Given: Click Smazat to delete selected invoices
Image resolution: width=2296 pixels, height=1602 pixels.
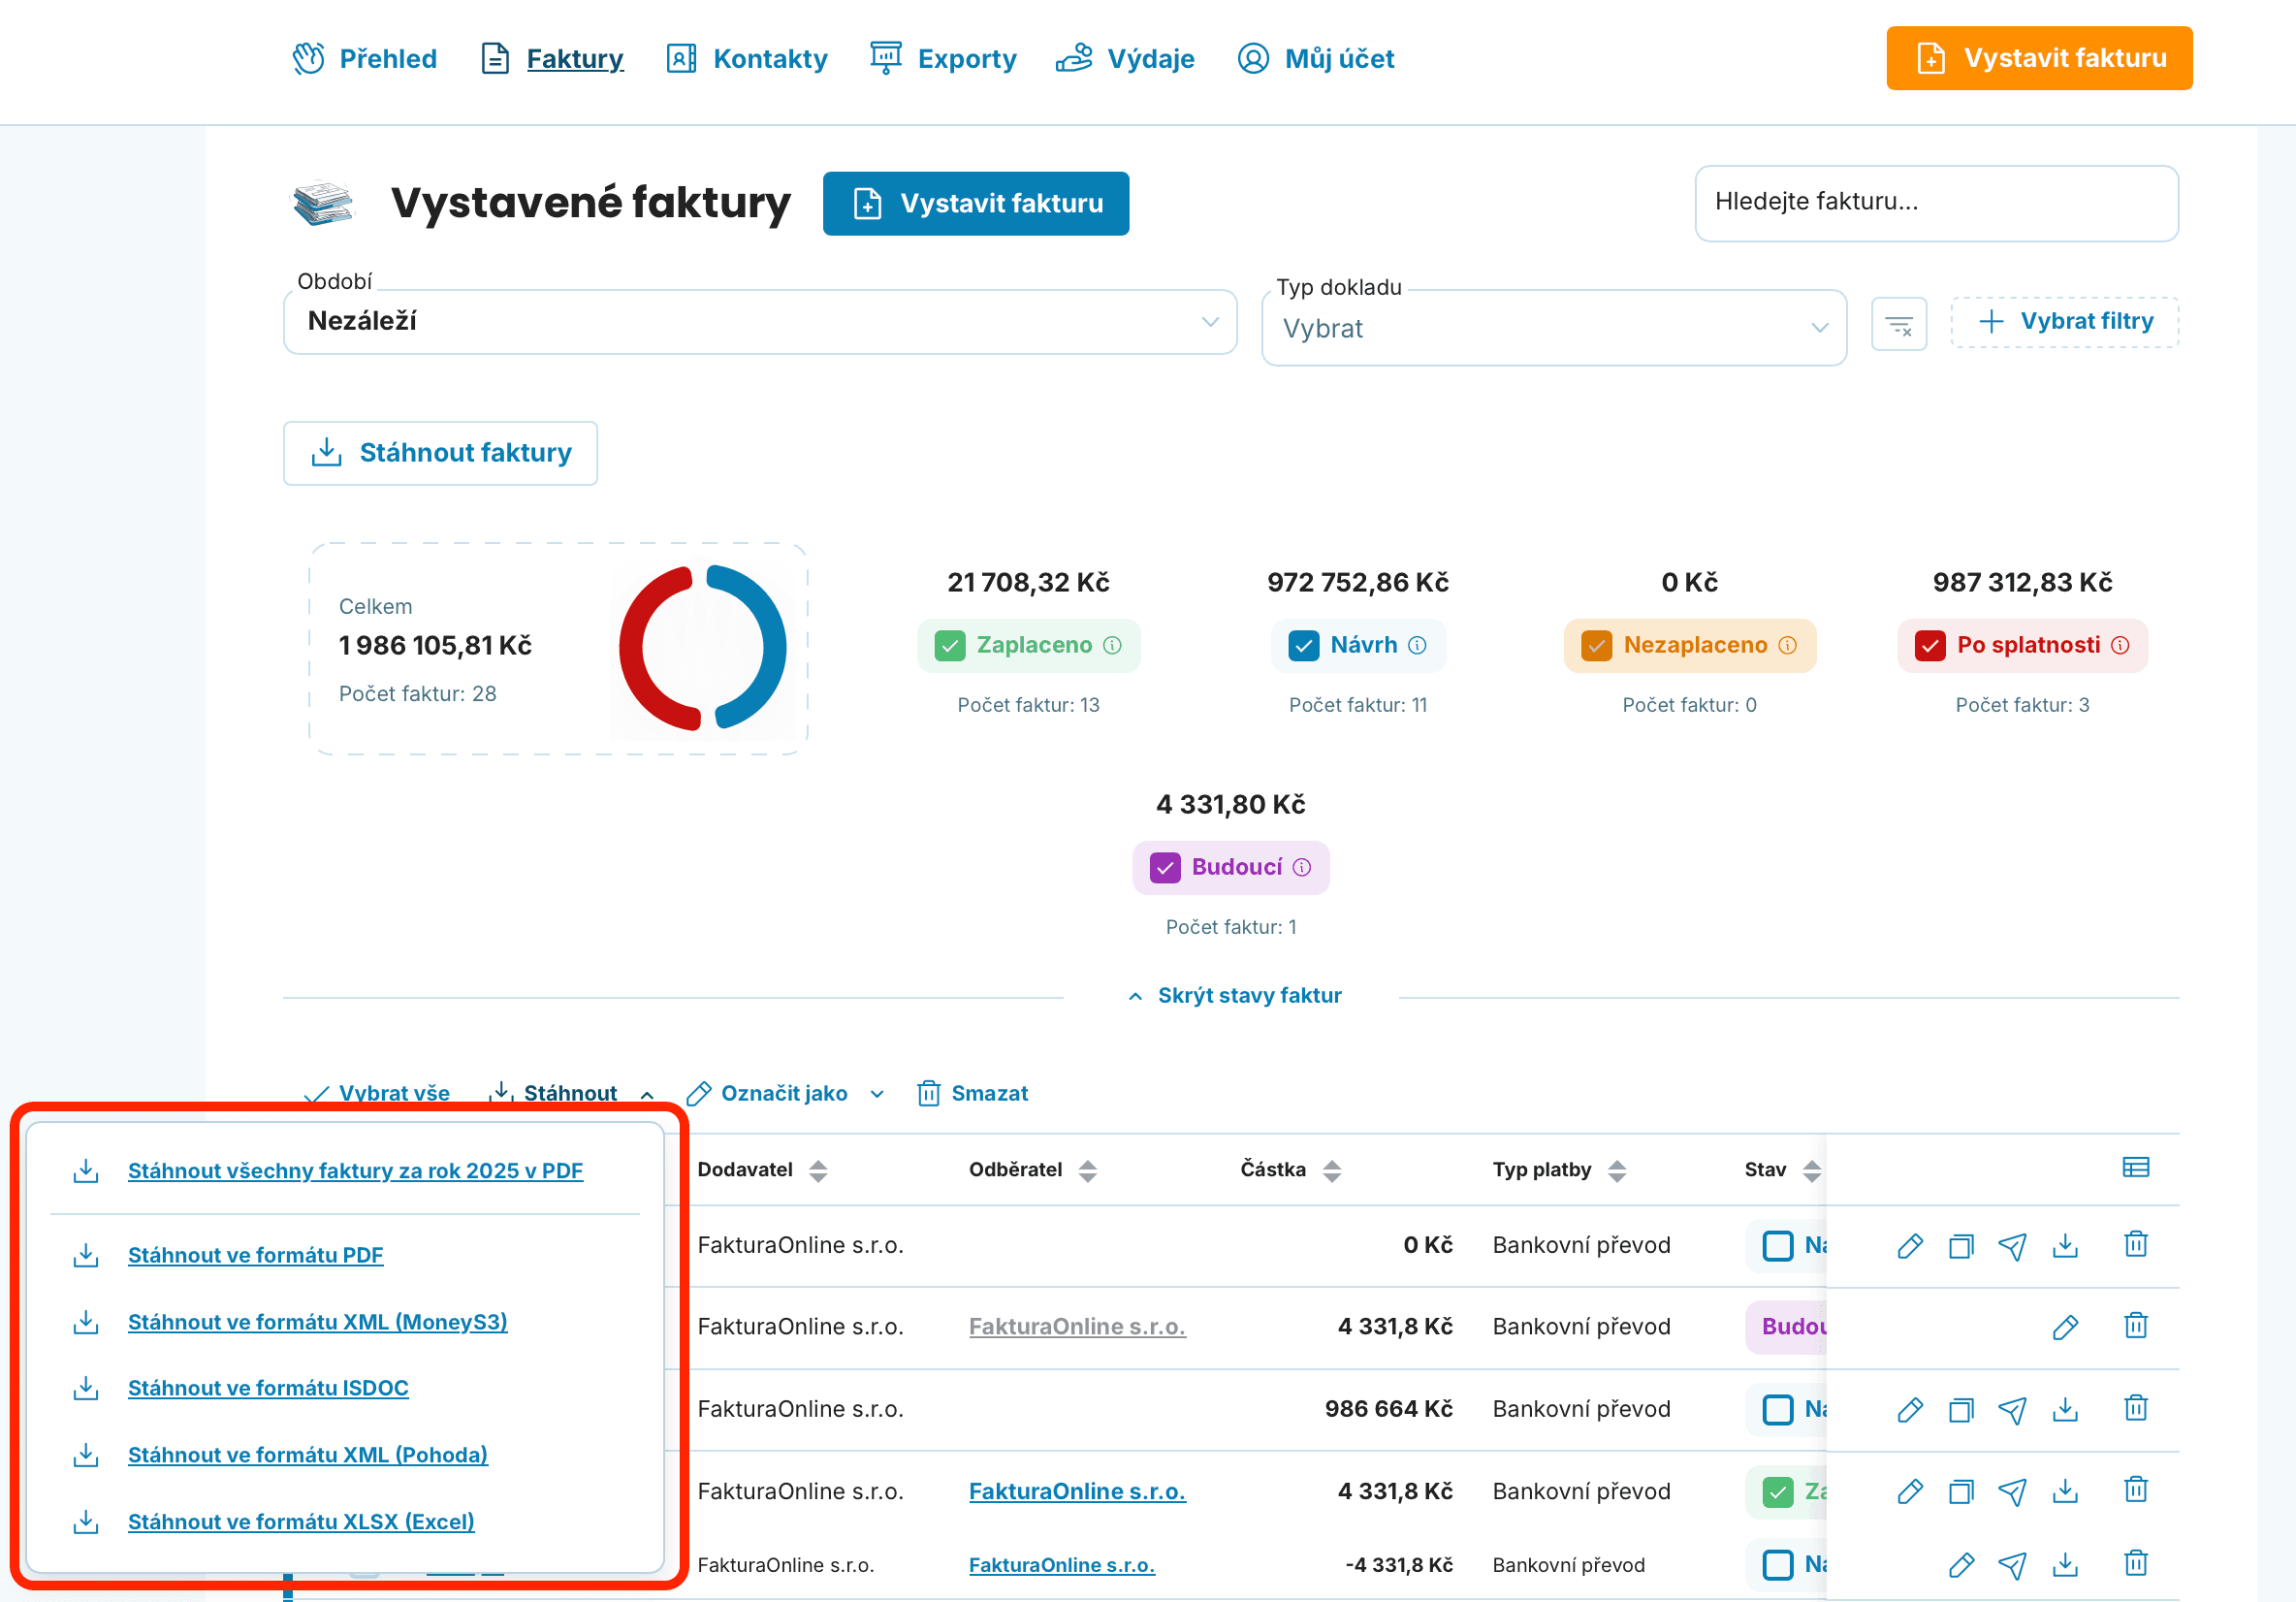Looking at the screenshot, I should coord(972,1093).
